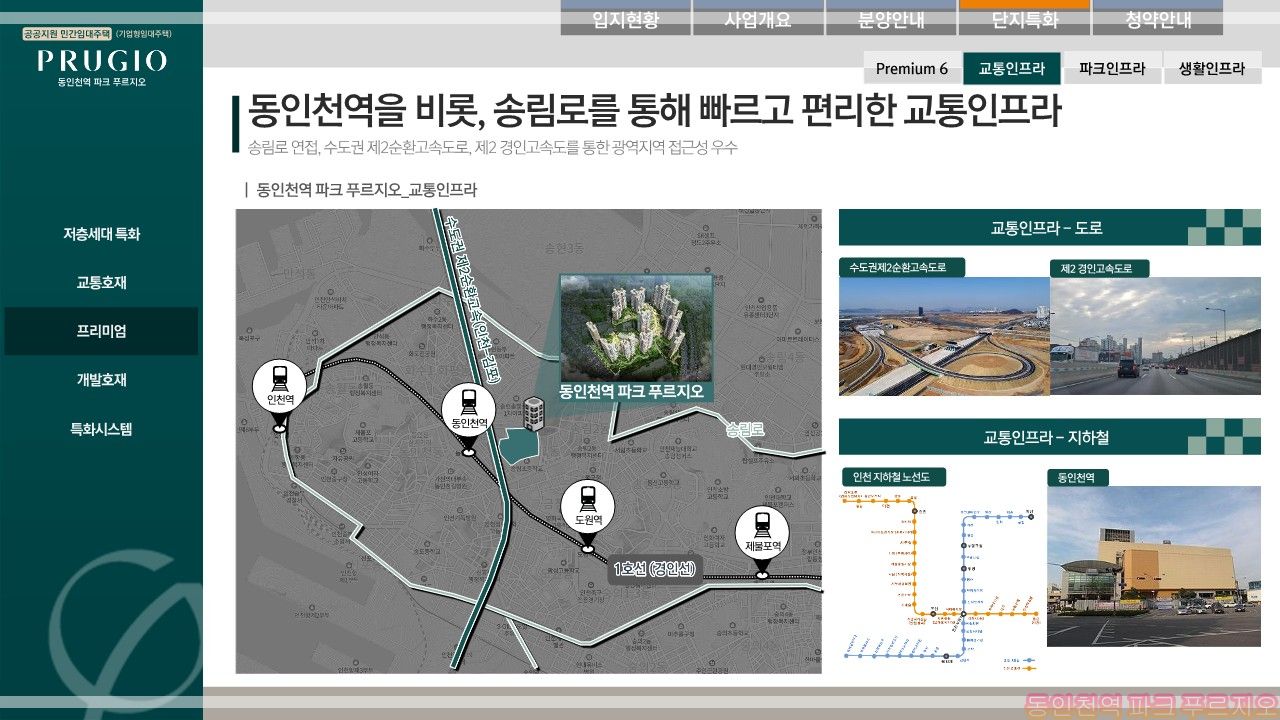
Task: Click the 인천 지하철 노선도 caption label
Action: 893,478
